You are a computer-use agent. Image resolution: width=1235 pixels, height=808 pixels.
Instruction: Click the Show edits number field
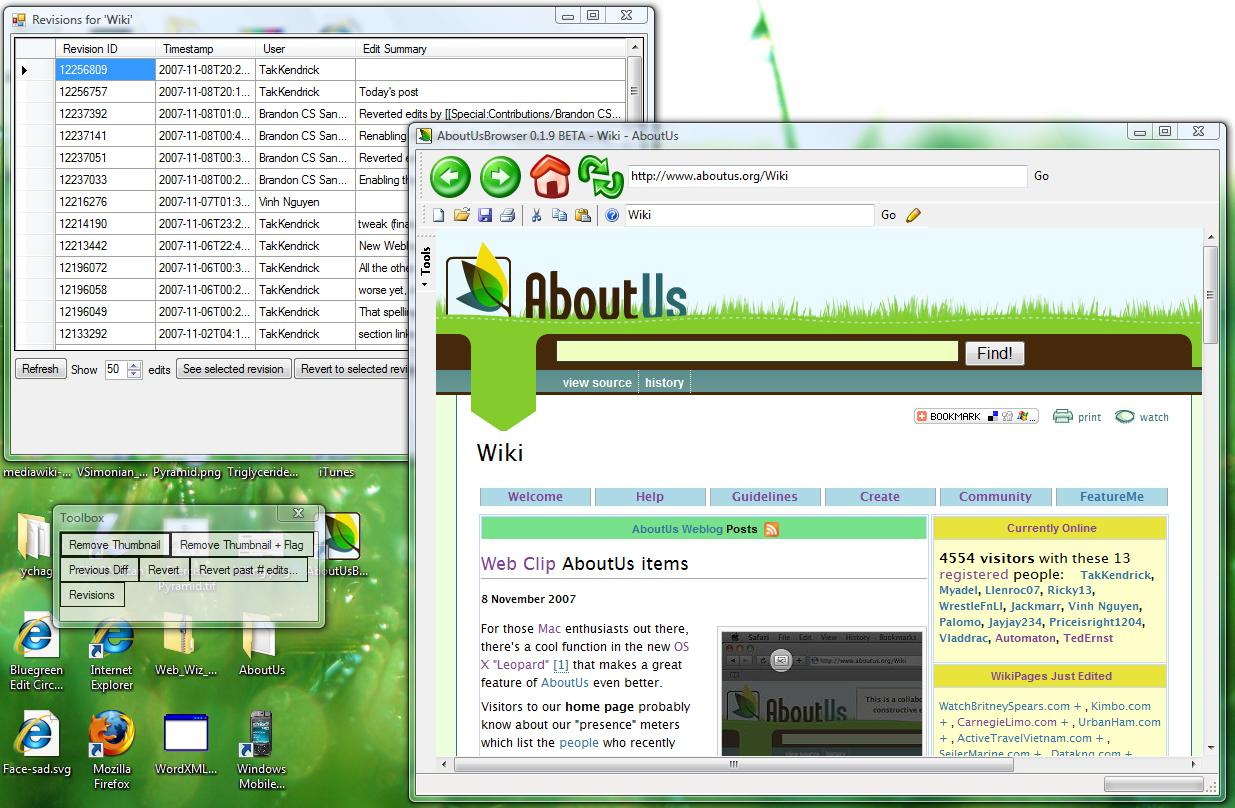coord(115,369)
